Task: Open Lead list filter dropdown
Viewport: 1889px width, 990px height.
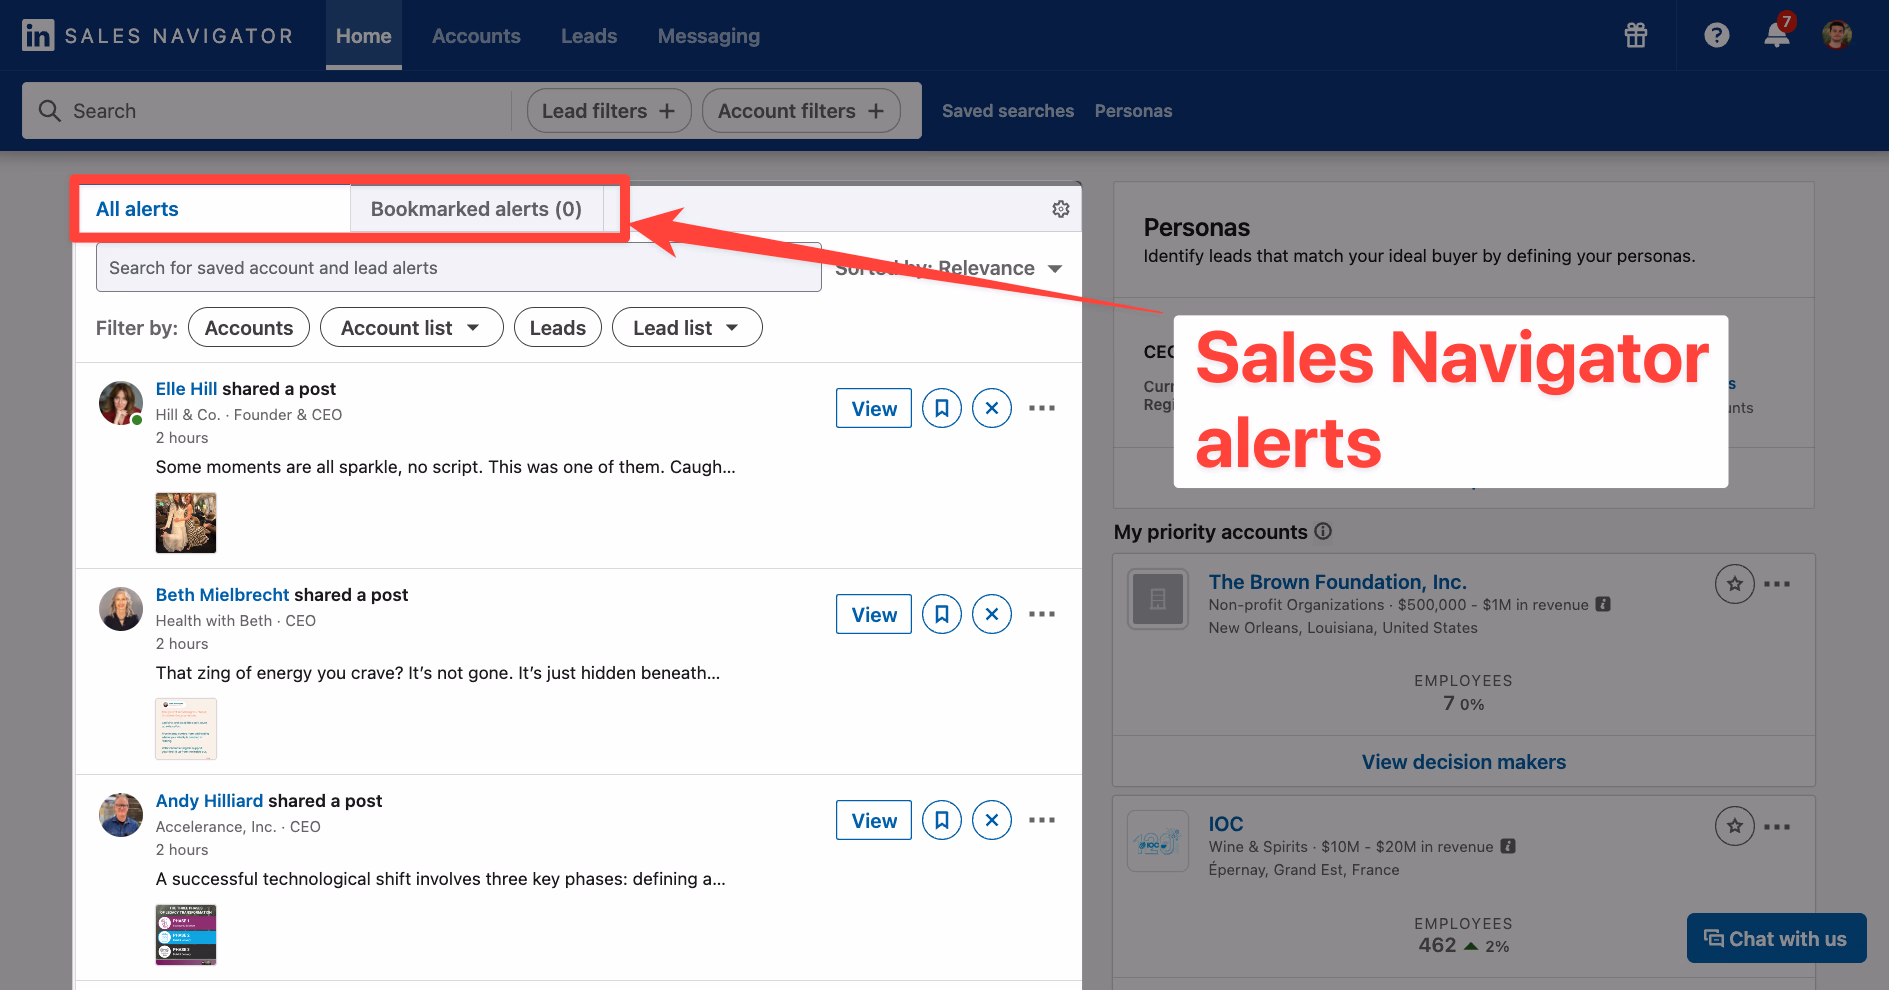Action: 687,328
